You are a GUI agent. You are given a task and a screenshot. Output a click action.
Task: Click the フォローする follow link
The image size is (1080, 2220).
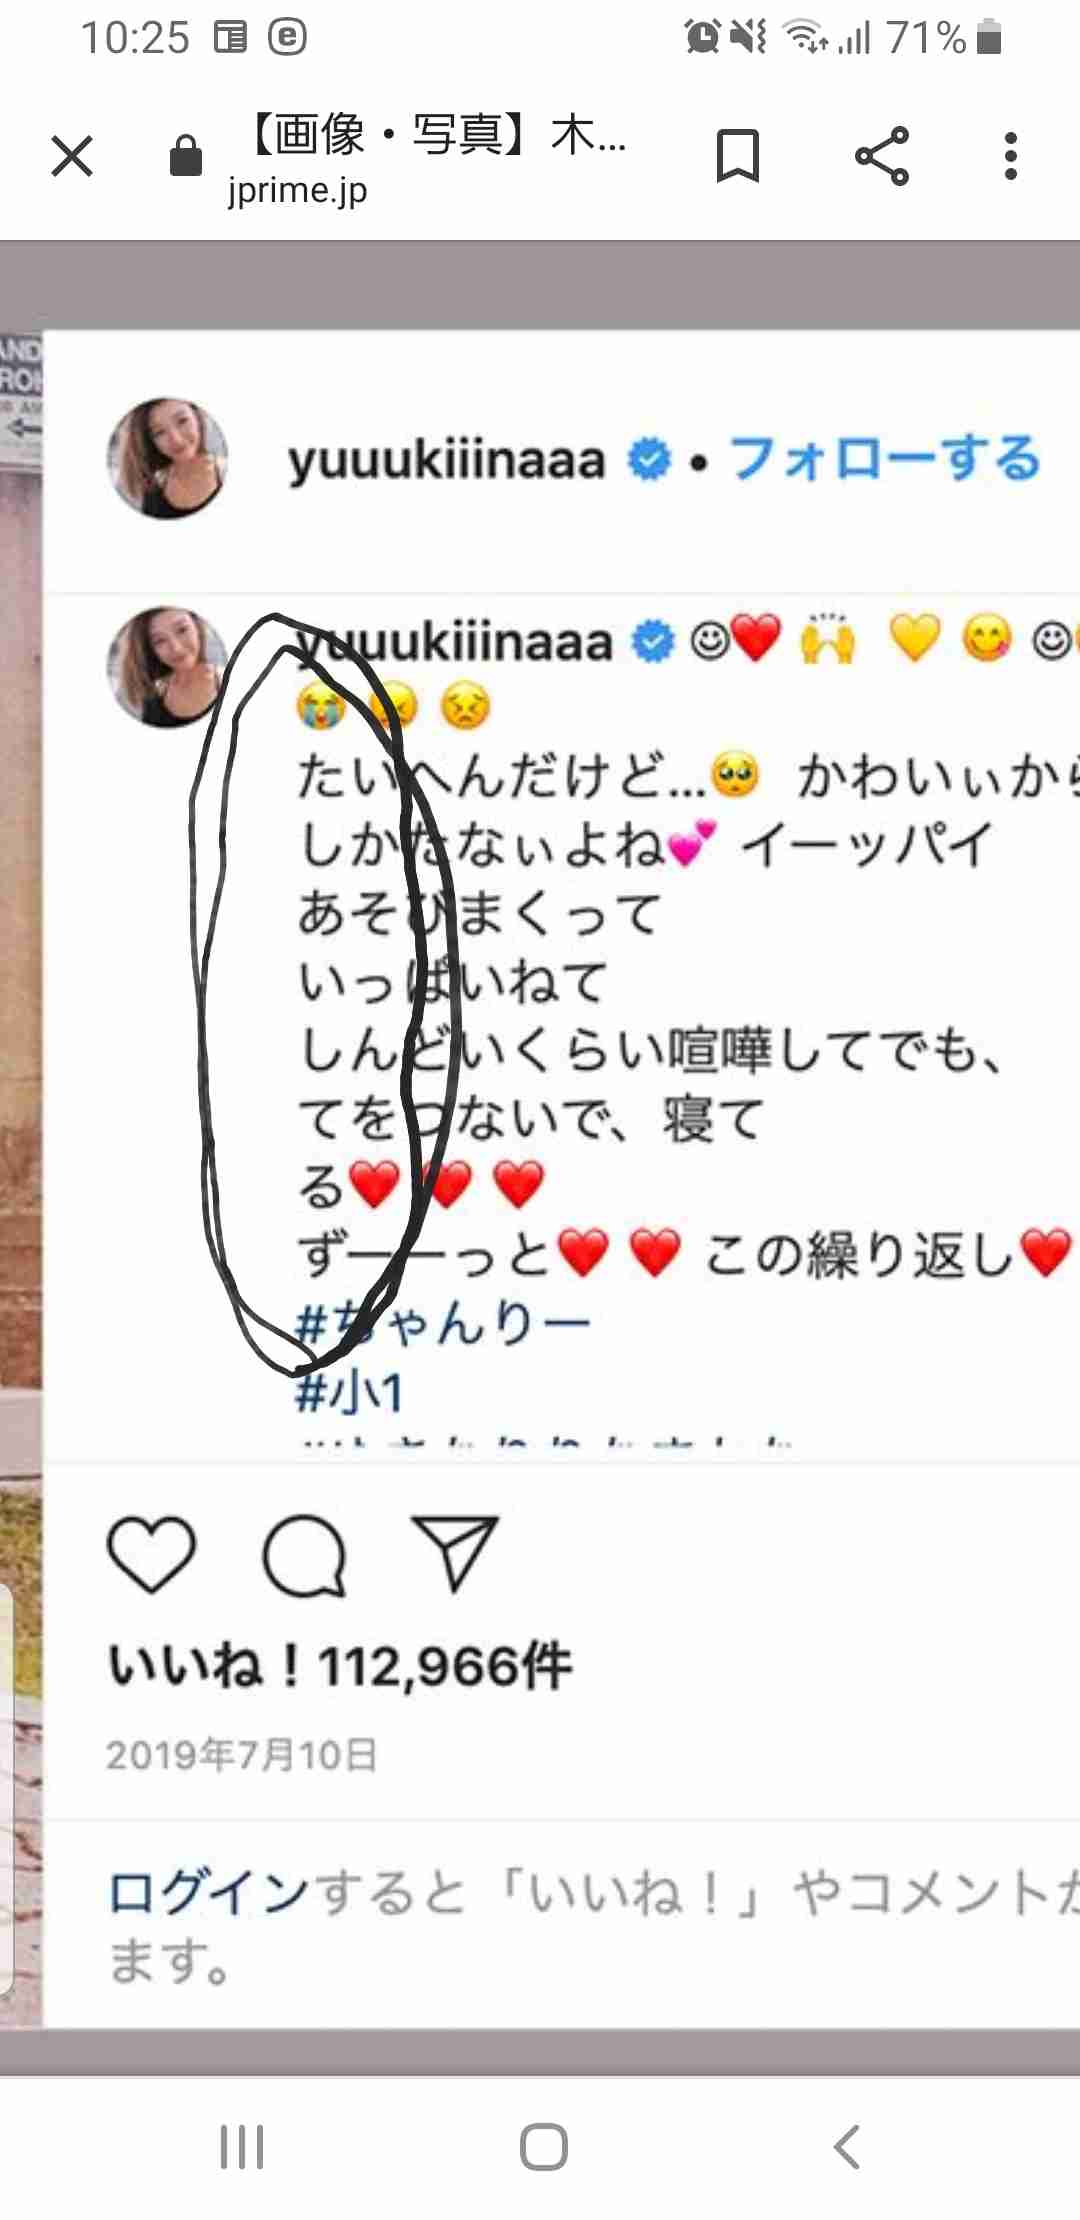[x=886, y=459]
